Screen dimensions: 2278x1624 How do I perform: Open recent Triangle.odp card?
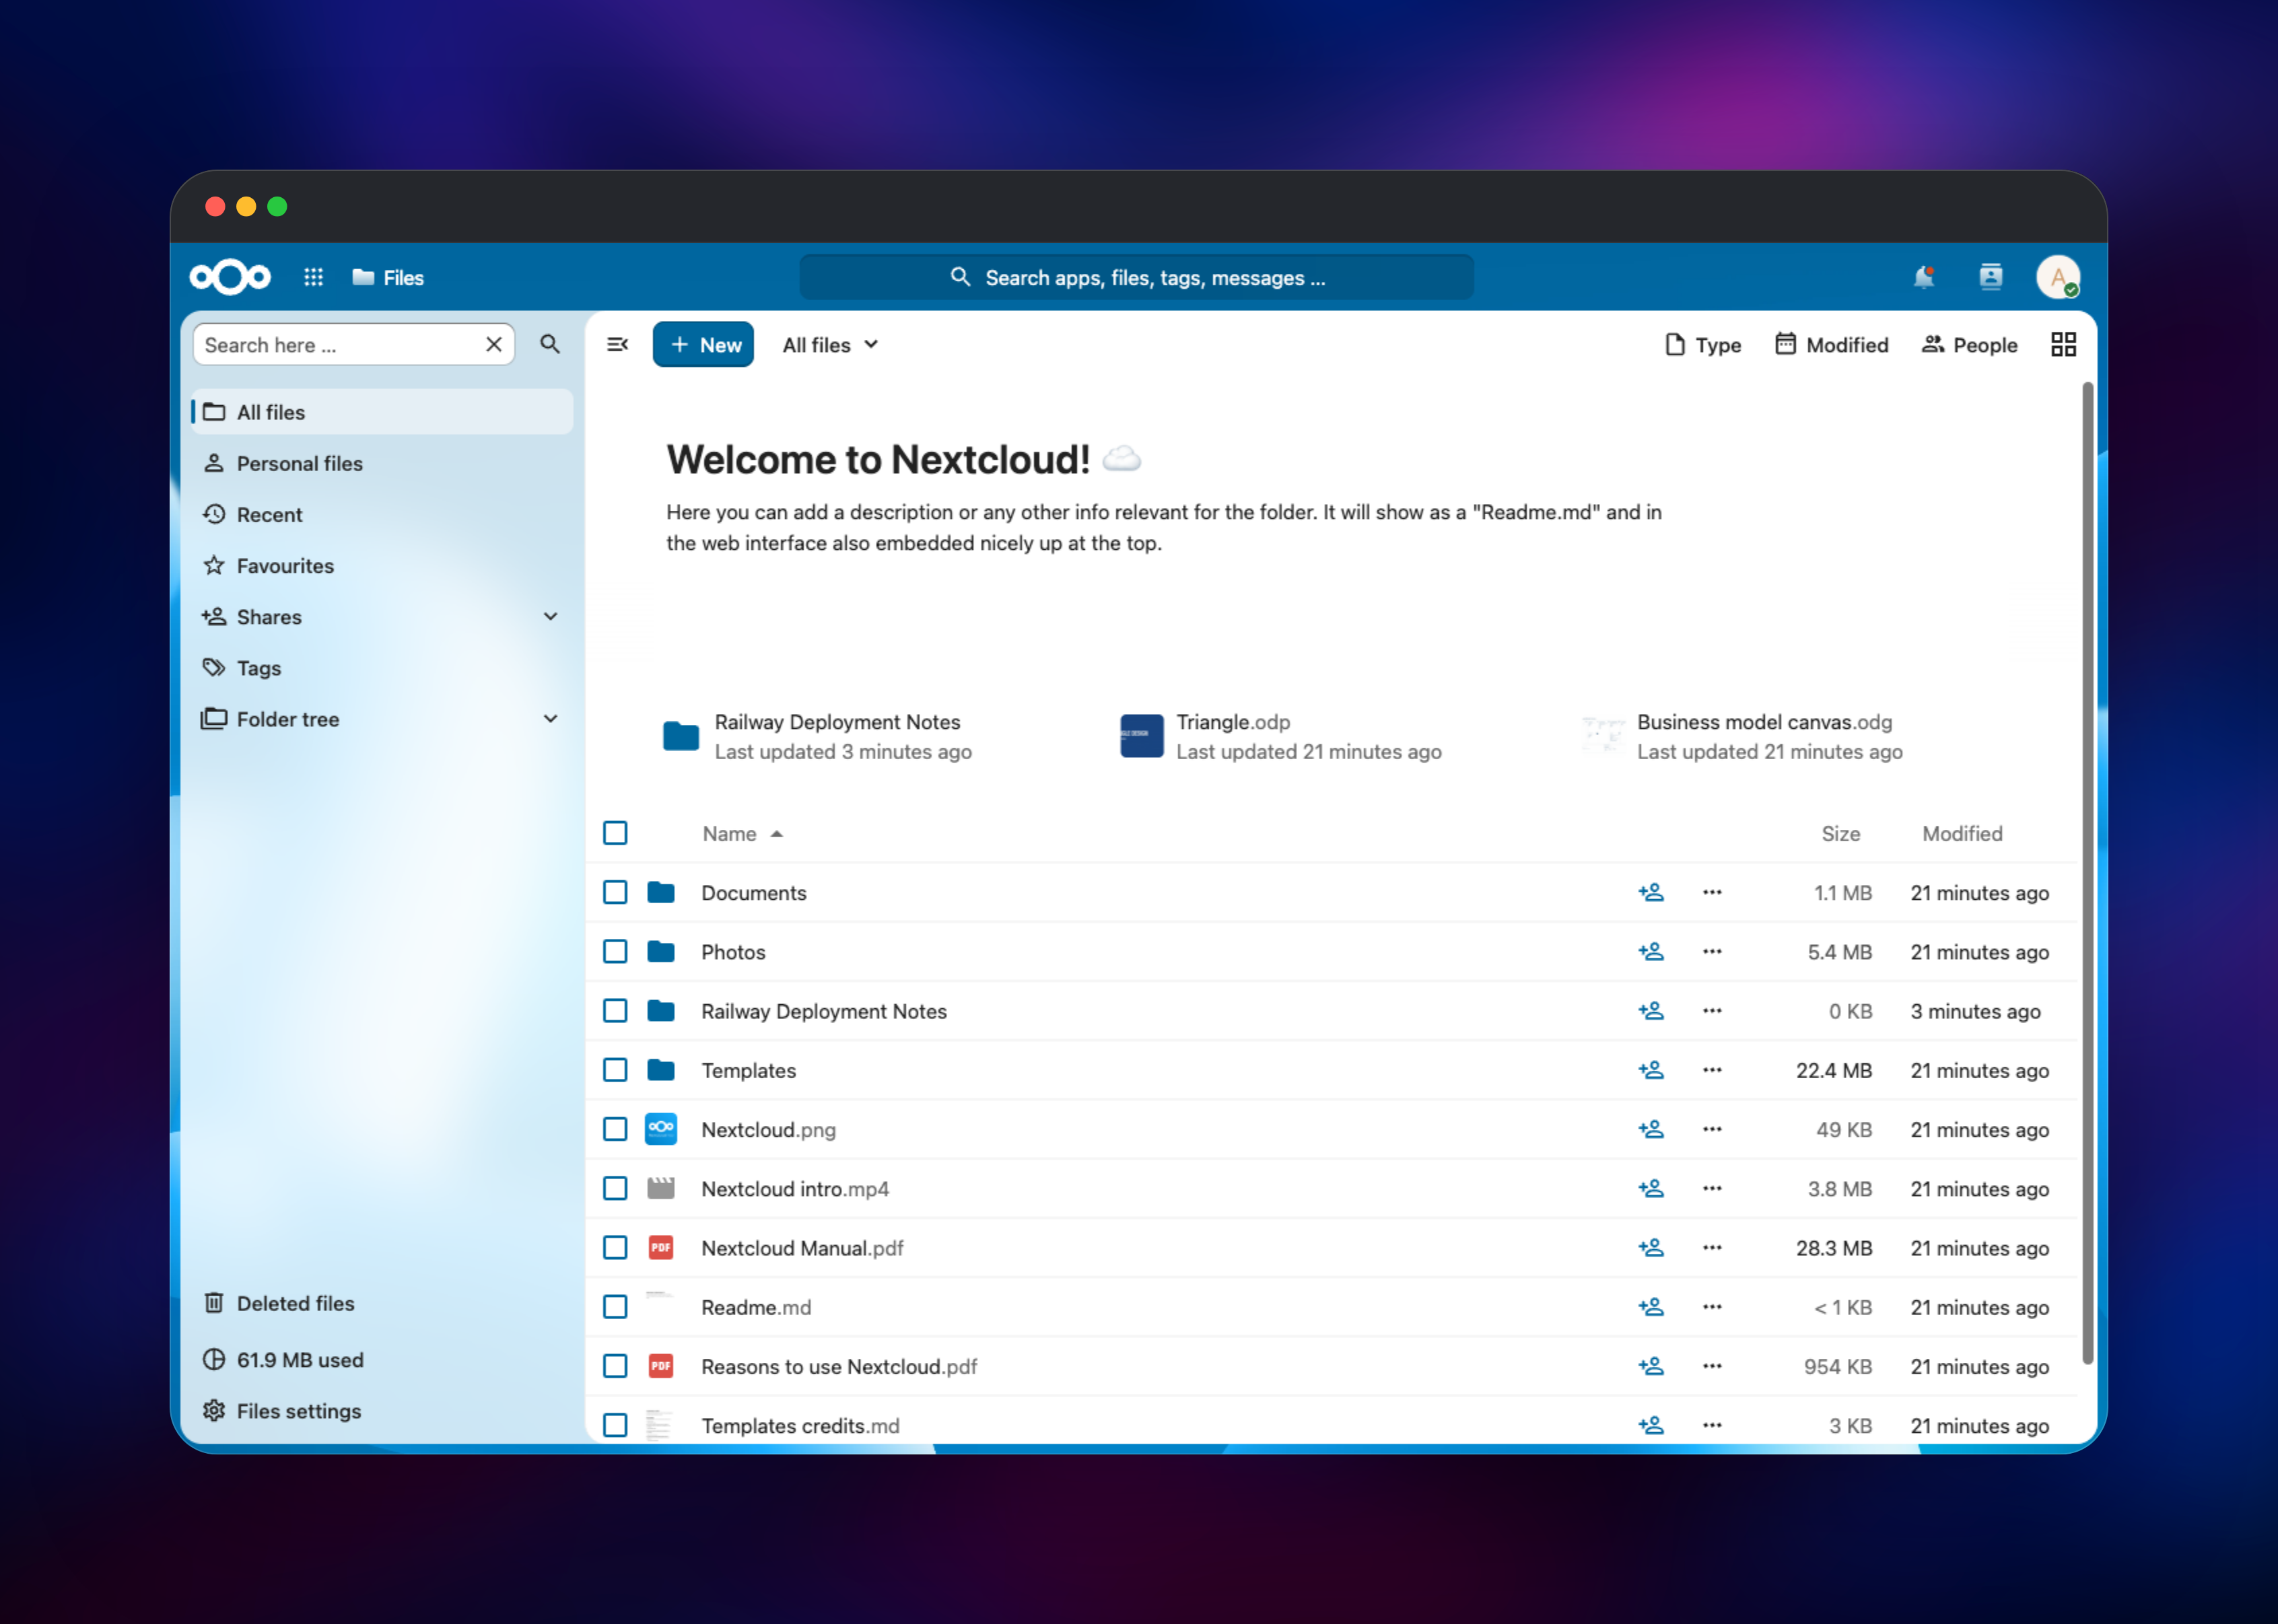click(x=1280, y=736)
